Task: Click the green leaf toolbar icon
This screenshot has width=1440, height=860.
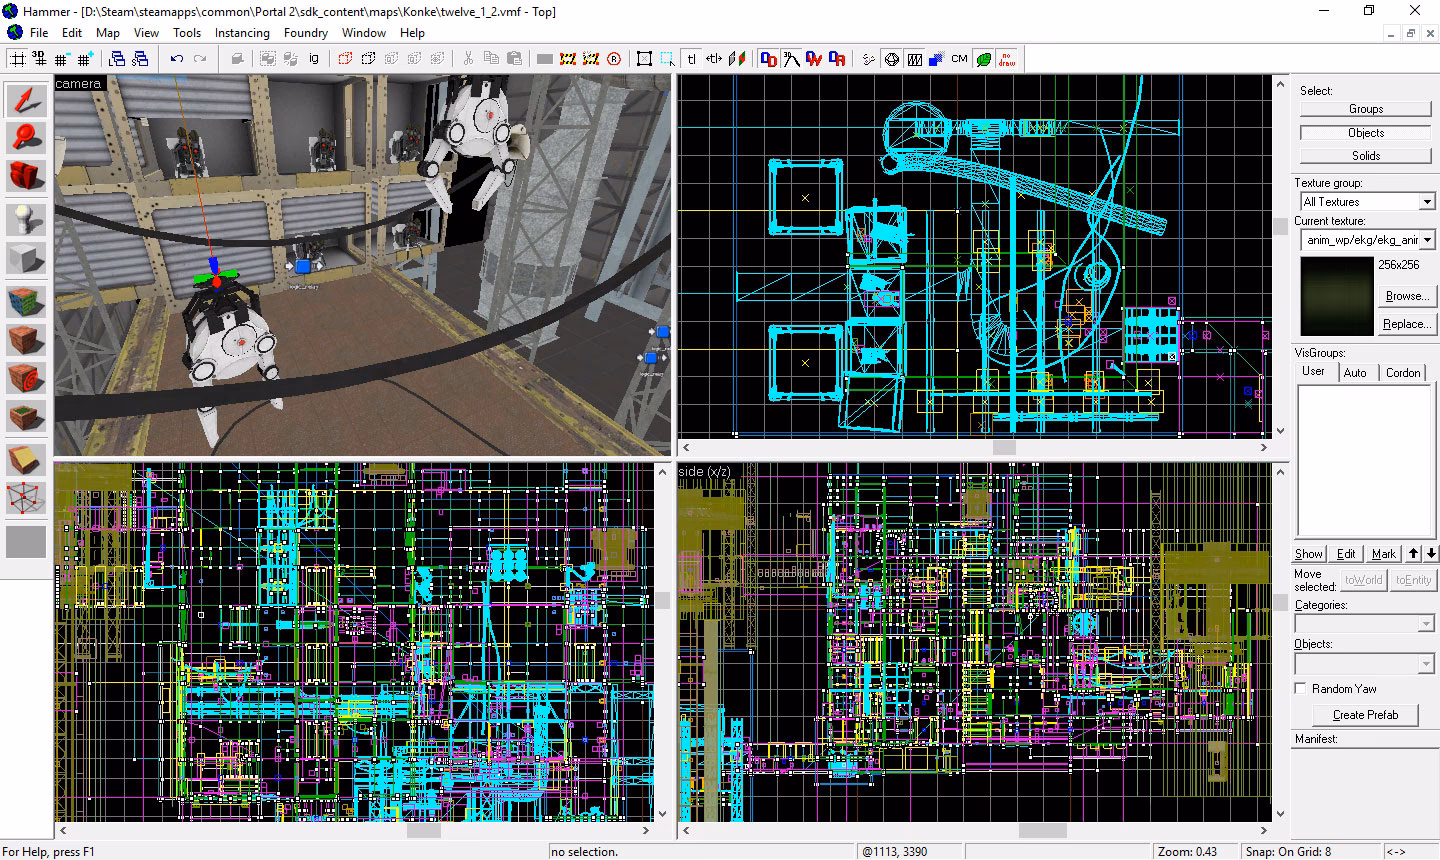Action: [983, 59]
